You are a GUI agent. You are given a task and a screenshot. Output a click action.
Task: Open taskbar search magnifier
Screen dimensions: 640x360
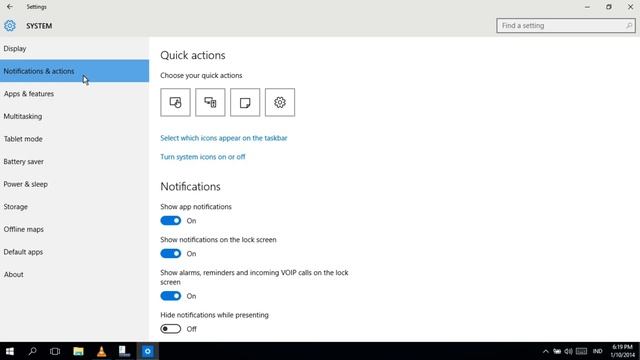pyautogui.click(x=32, y=351)
